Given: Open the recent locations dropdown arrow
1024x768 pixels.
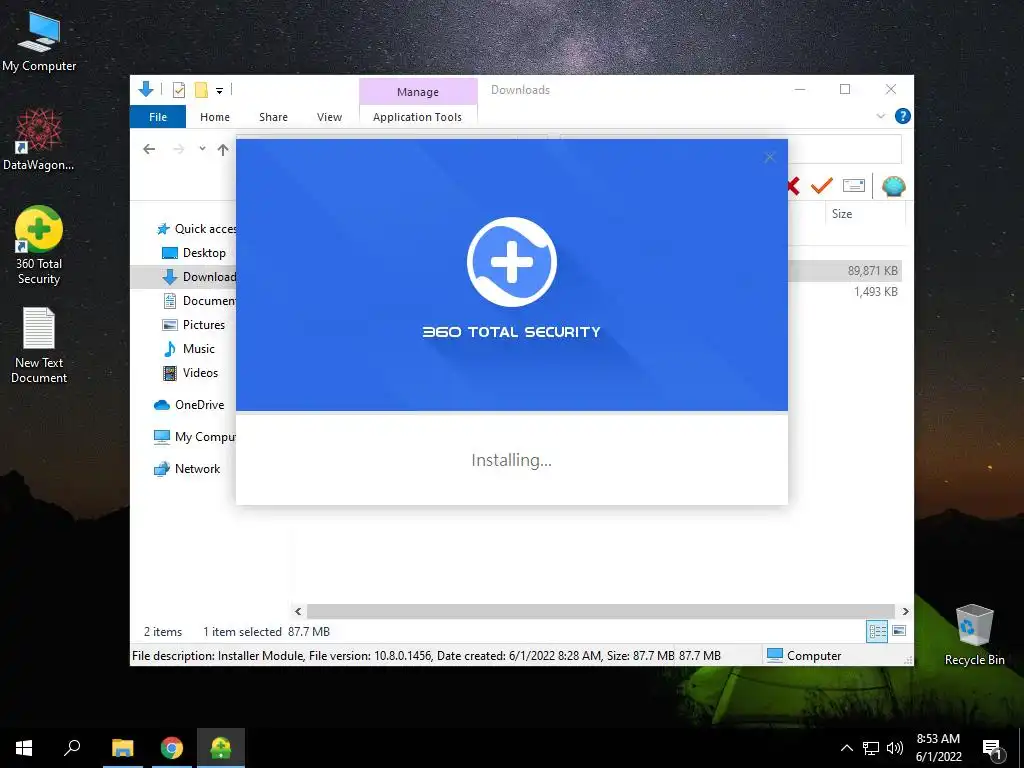Looking at the screenshot, I should click(202, 149).
